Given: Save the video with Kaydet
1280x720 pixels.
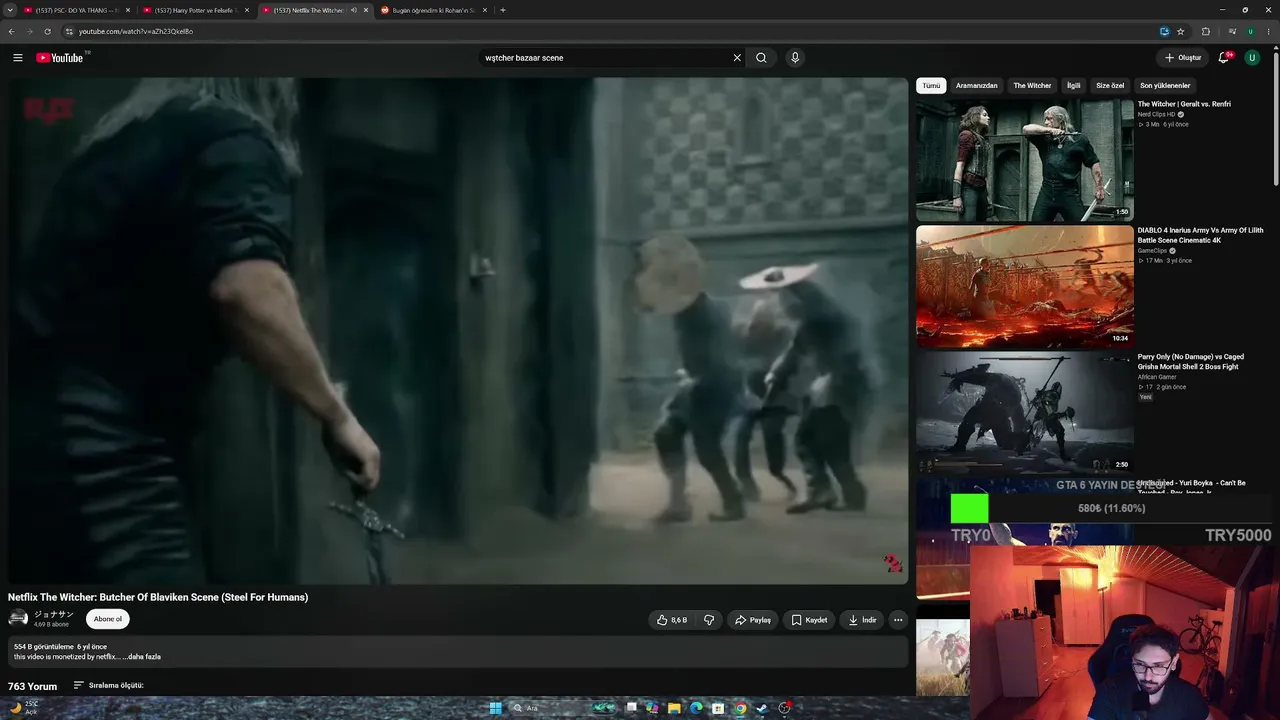Looking at the screenshot, I should [x=809, y=620].
